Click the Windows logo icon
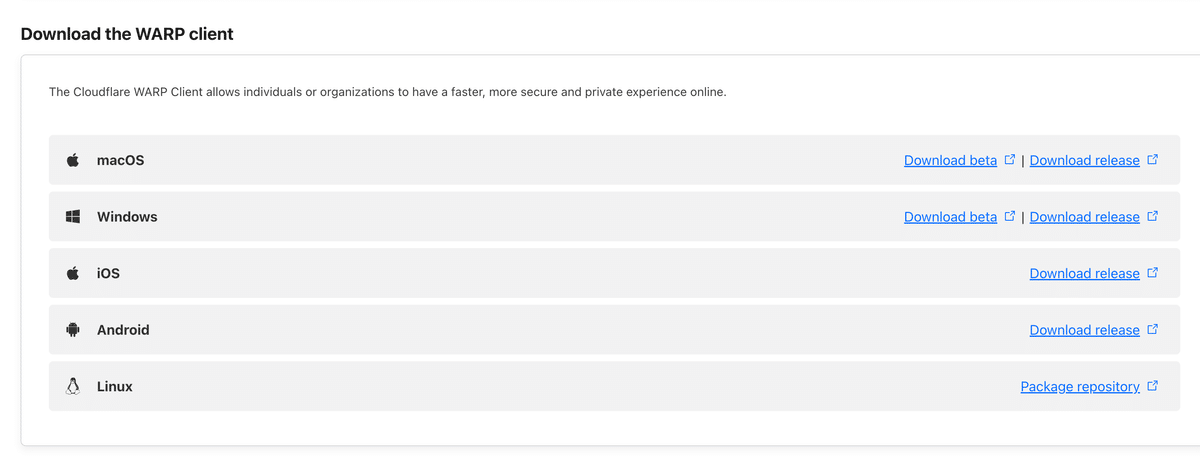This screenshot has height=462, width=1200. [x=73, y=217]
